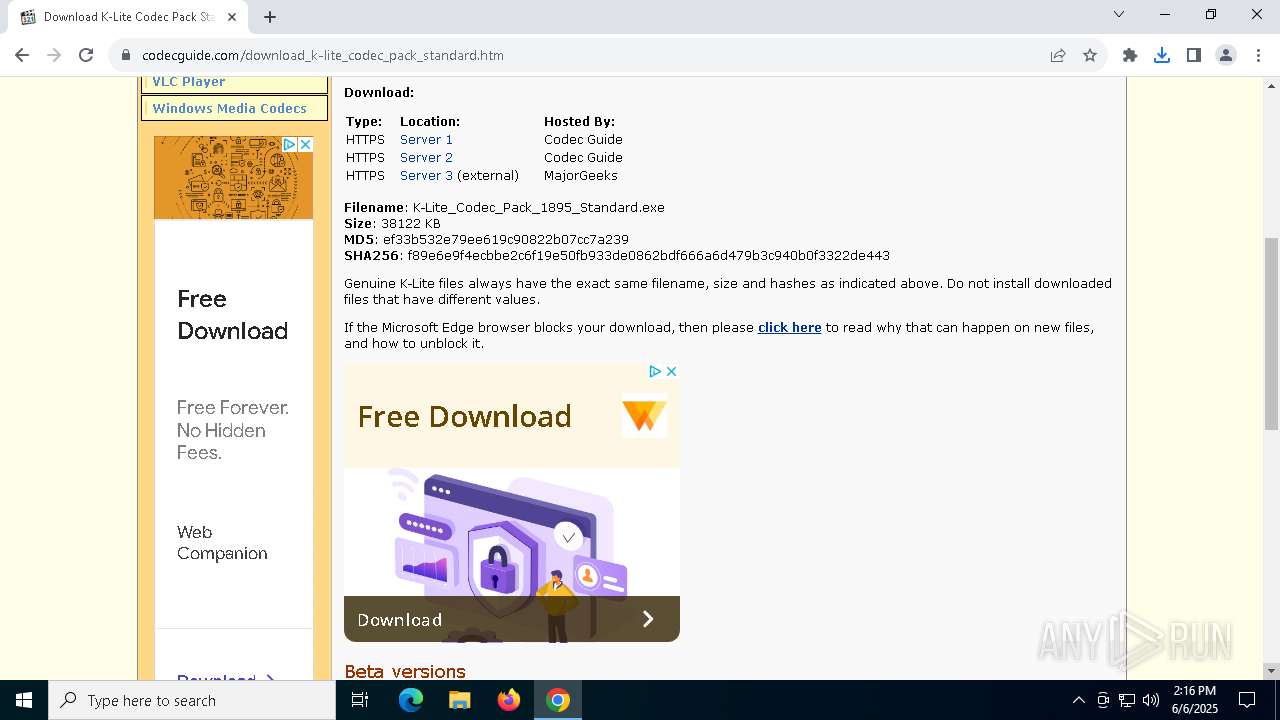Image resolution: width=1280 pixels, height=720 pixels.
Task: Share this page via toolbar icon
Action: pyautogui.click(x=1058, y=55)
